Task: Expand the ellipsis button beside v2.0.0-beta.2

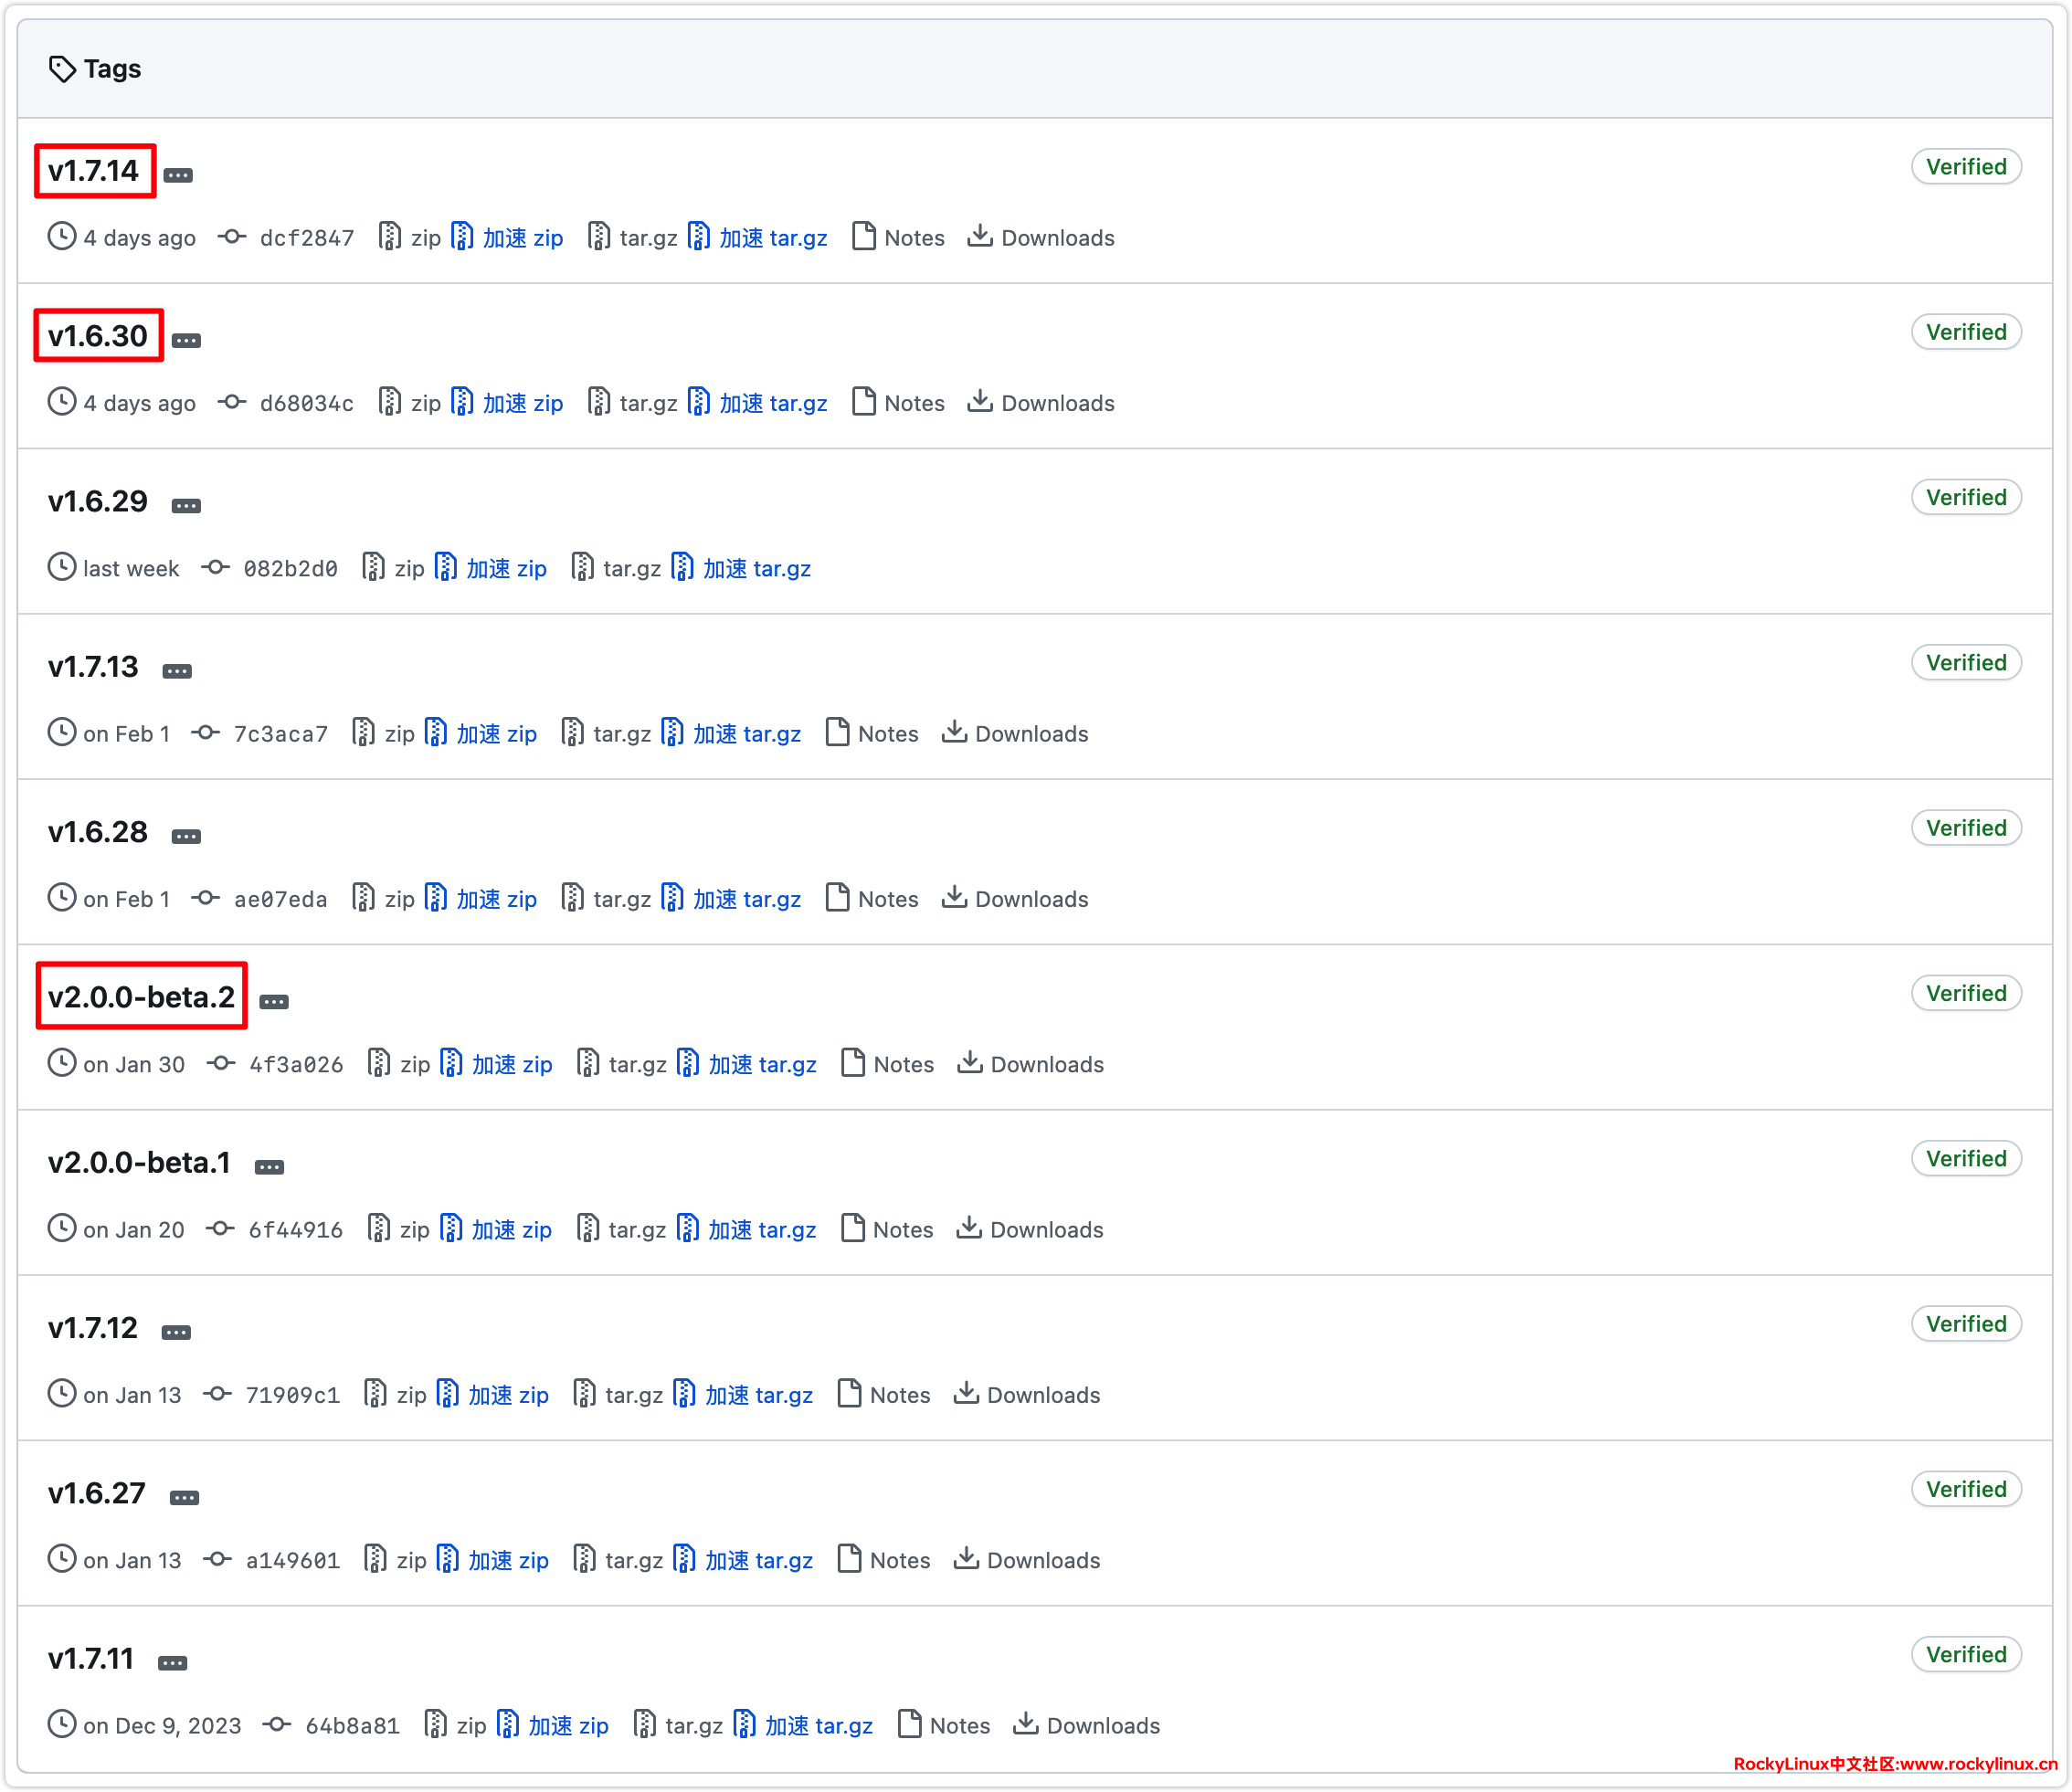Action: pyautogui.click(x=274, y=1002)
